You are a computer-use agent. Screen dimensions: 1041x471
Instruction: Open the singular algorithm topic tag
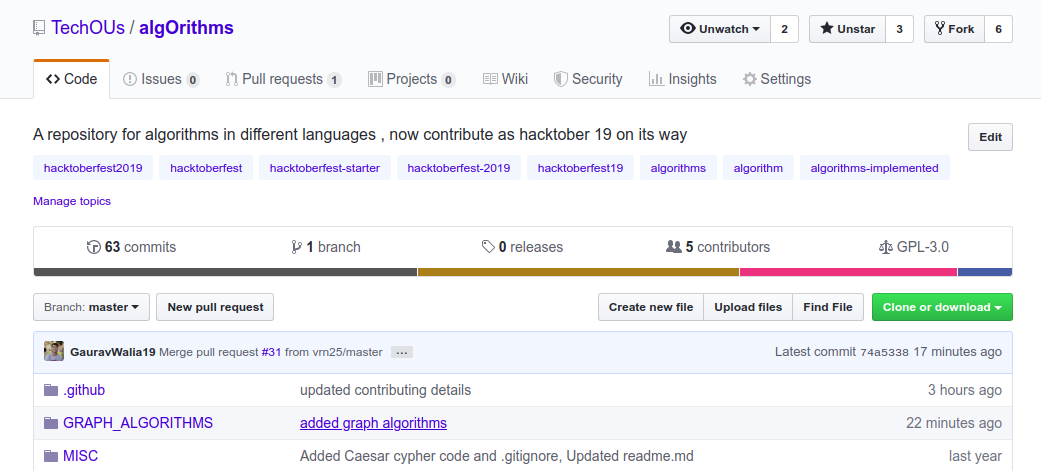758,168
